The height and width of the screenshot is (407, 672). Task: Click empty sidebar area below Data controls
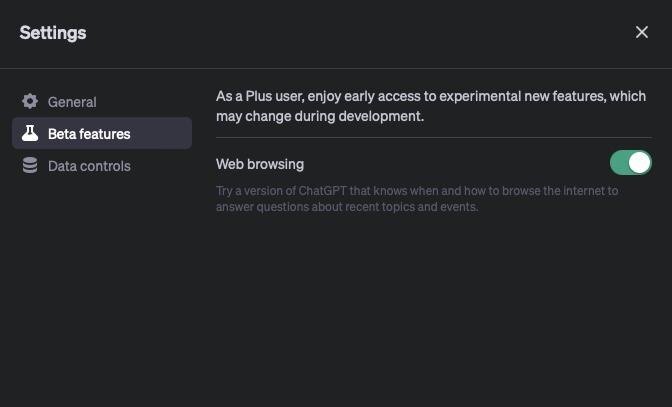click(100, 280)
